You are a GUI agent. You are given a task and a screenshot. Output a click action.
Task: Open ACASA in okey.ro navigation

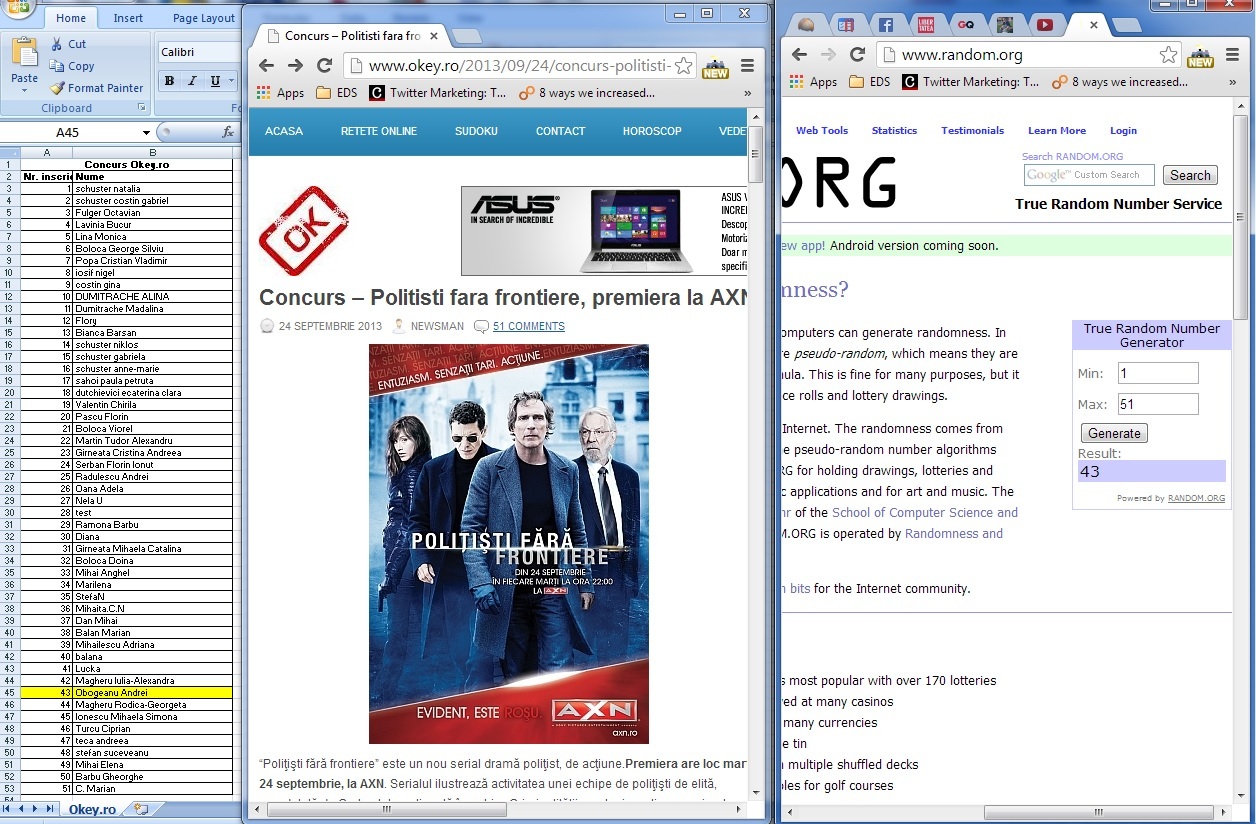click(x=284, y=131)
